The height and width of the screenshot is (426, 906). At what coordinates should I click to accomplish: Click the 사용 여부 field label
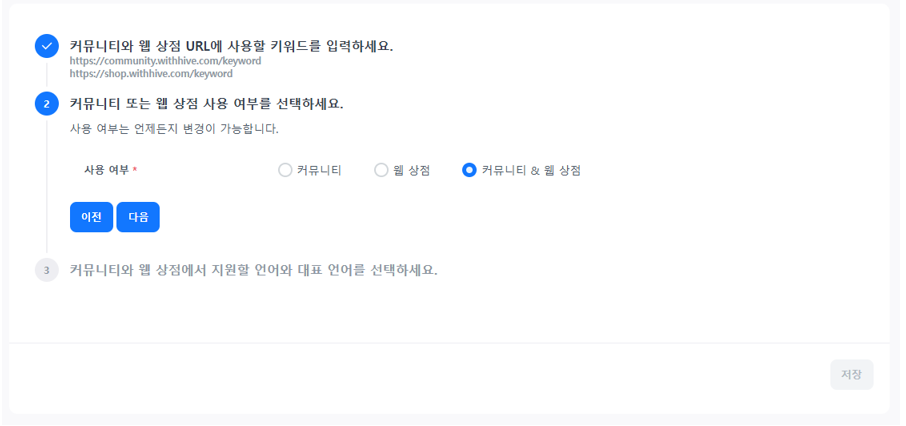click(x=106, y=170)
